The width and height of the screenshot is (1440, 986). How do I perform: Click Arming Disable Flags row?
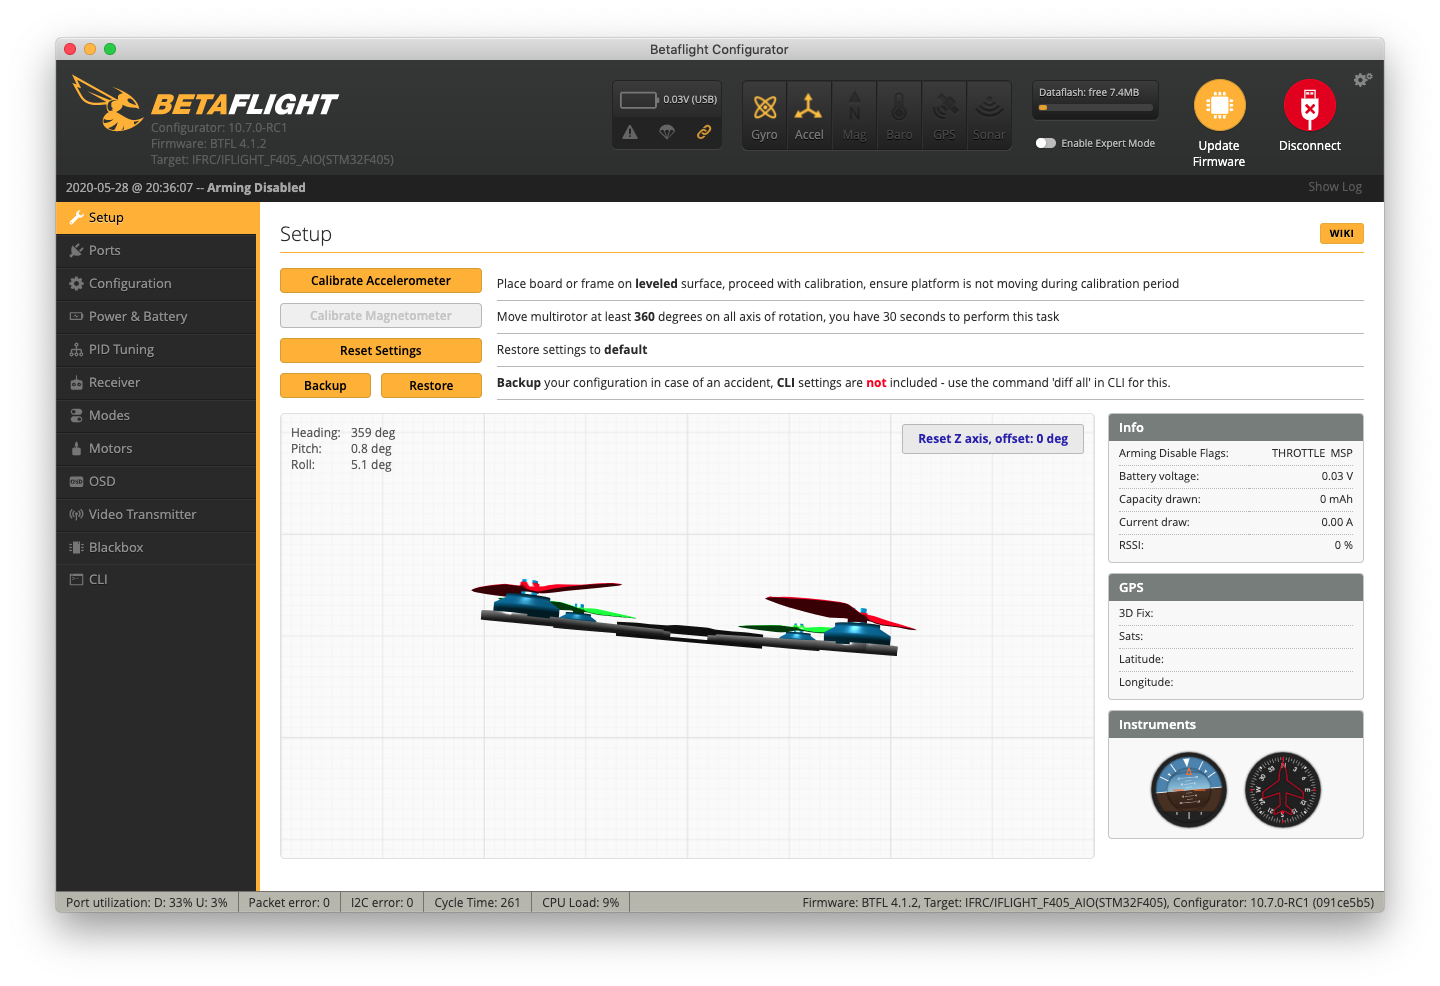coord(1236,454)
